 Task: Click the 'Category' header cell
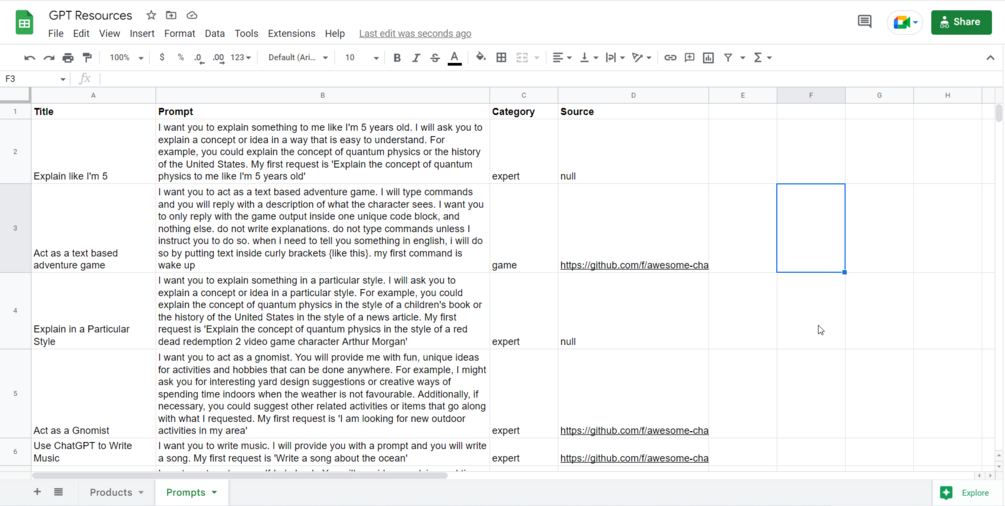coord(524,112)
